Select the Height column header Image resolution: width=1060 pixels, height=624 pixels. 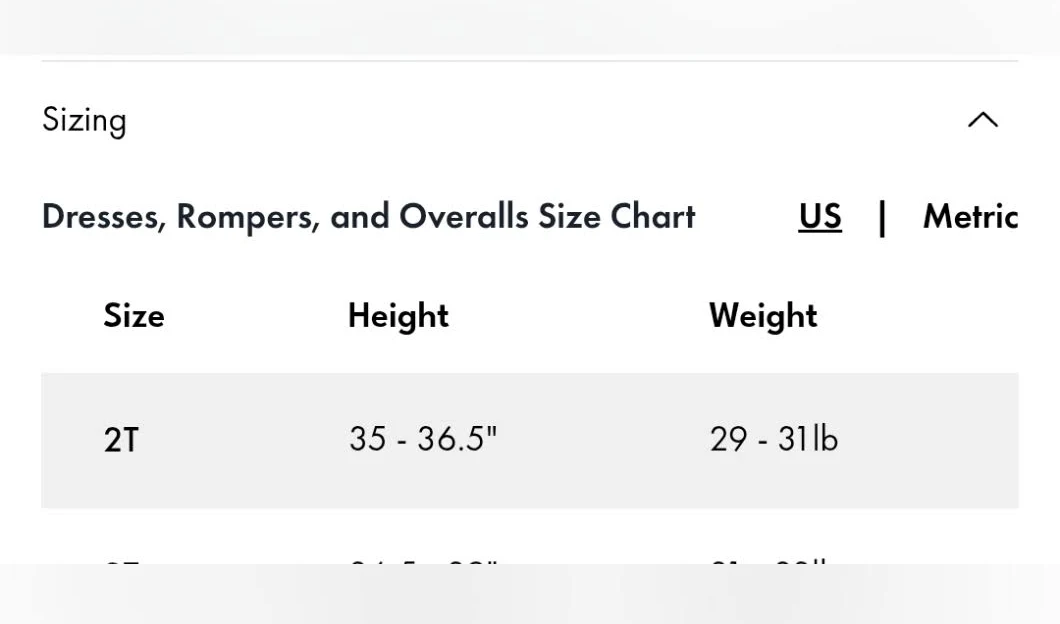(398, 316)
